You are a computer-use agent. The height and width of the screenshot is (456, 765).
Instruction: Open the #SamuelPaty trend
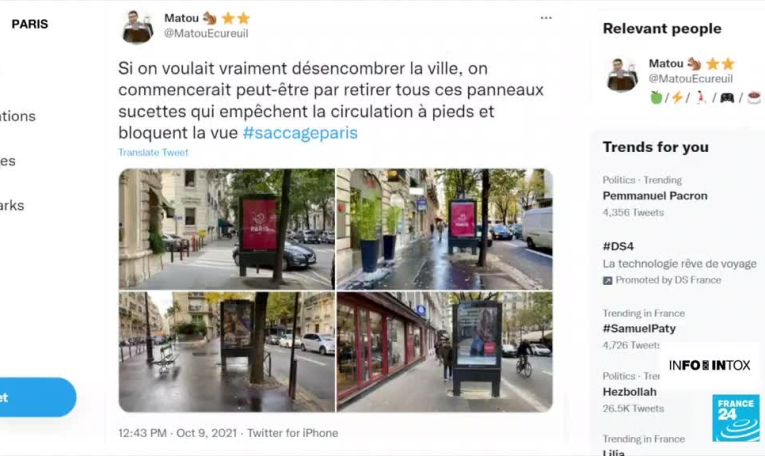coord(639,329)
